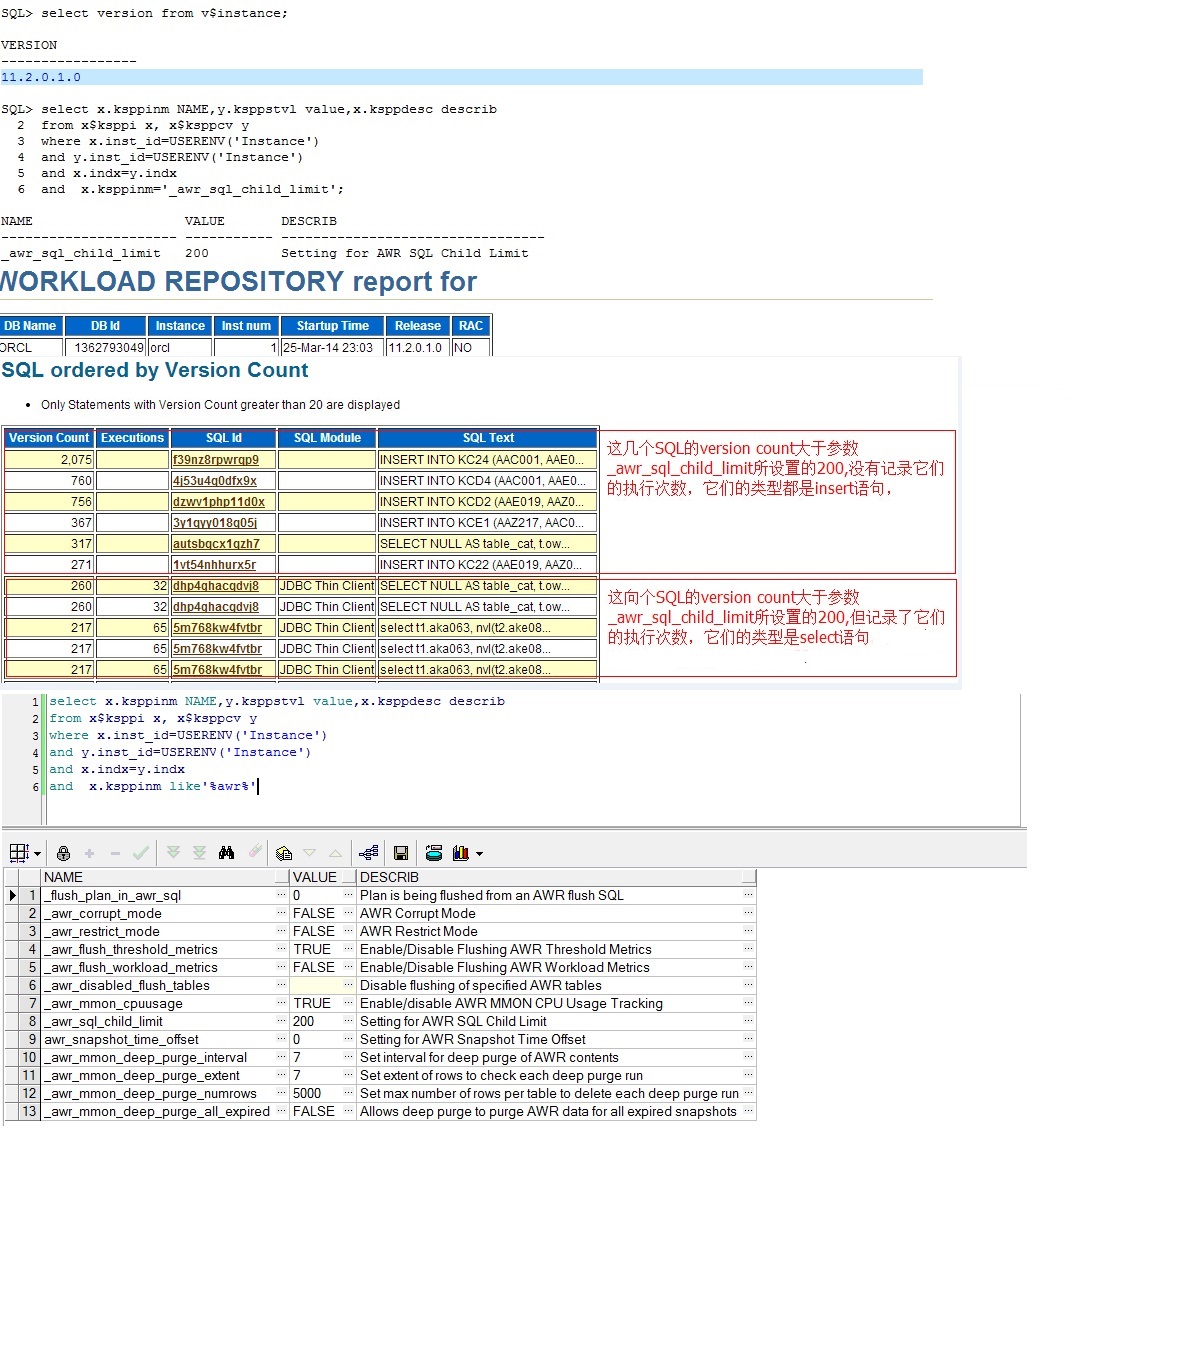Viewport: 1198px width, 1358px height.
Task: Click the green check post-changes icon
Action: click(x=141, y=853)
